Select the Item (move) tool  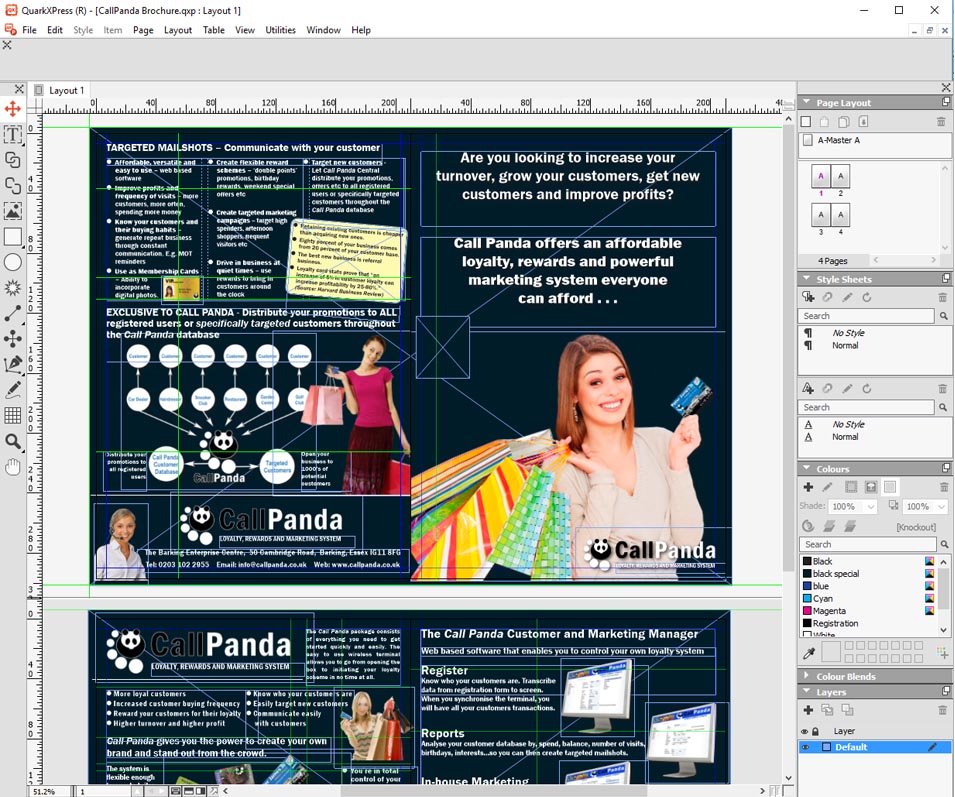click(13, 109)
